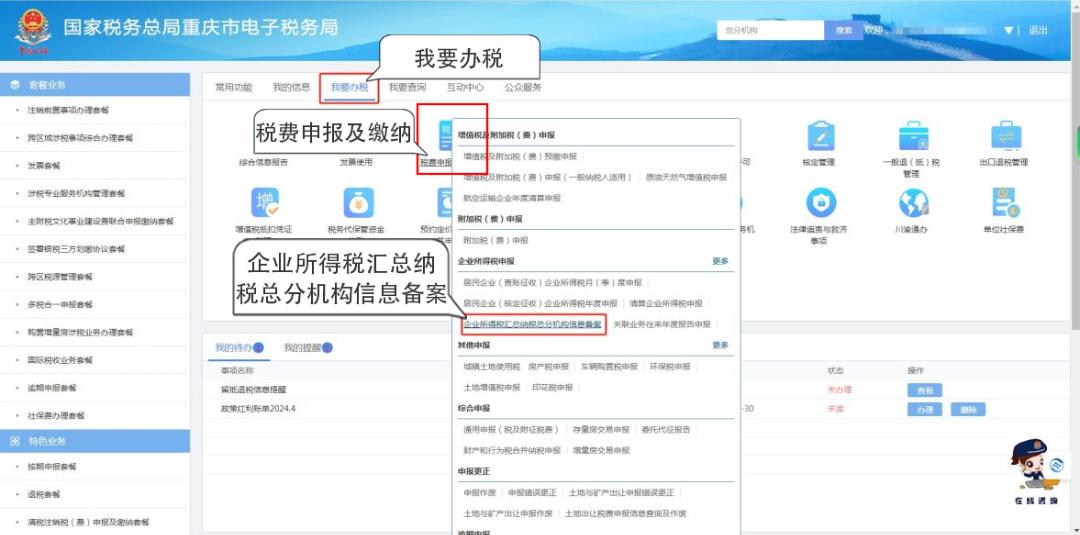Collapse the 套餐业务 sidebar section
The width and height of the screenshot is (1080, 535).
(x=95, y=85)
